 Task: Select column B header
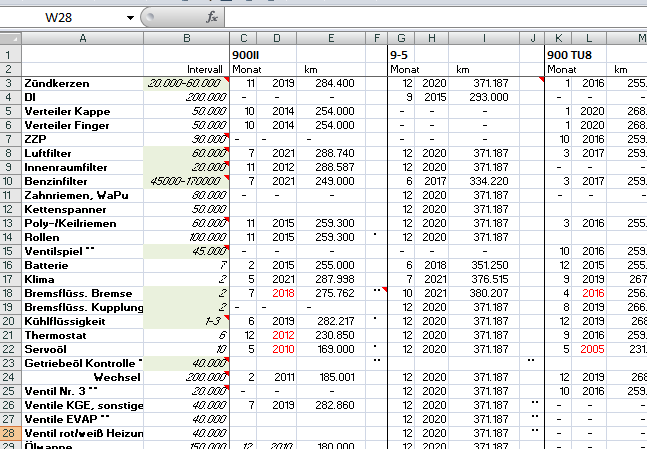point(187,38)
